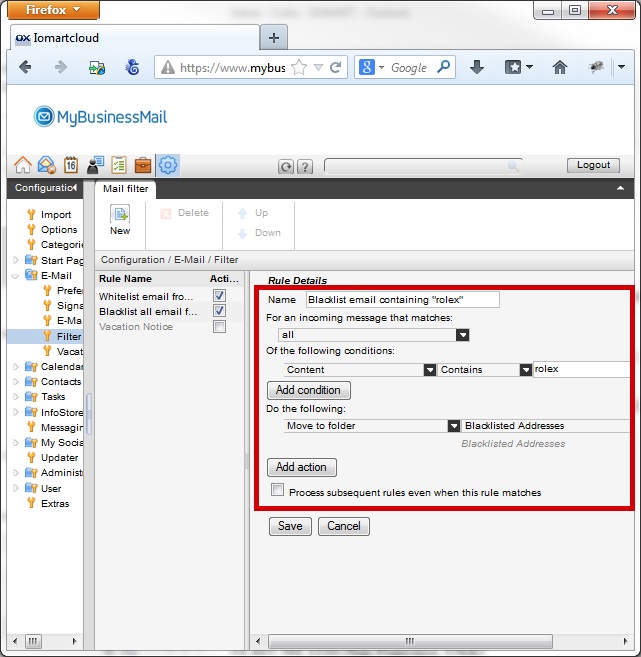Open the Contains comparison dropdown
Image resolution: width=641 pixels, height=657 pixels.
pos(525,369)
